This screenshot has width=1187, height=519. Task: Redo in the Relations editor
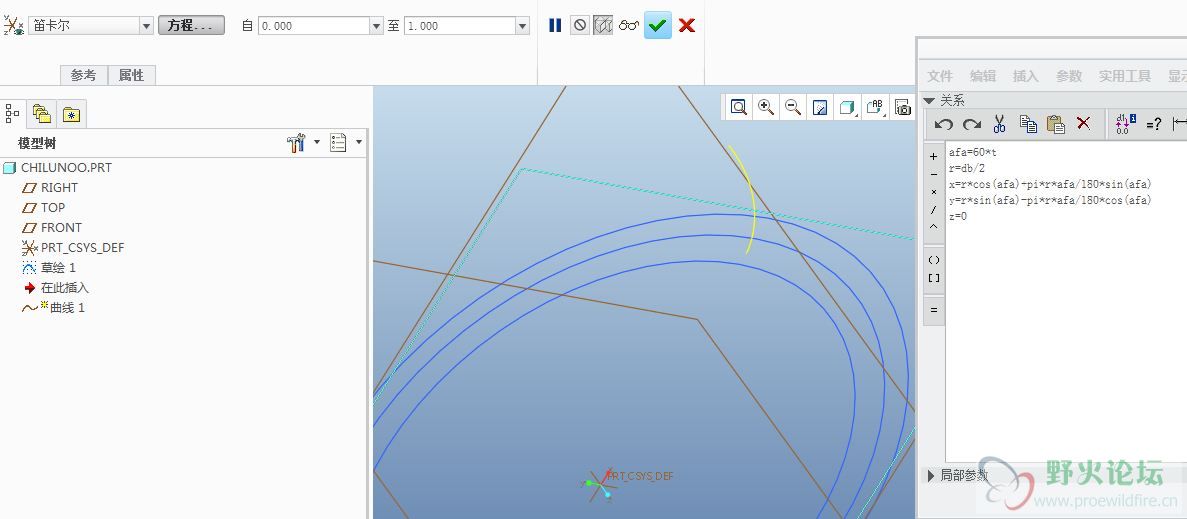(972, 124)
